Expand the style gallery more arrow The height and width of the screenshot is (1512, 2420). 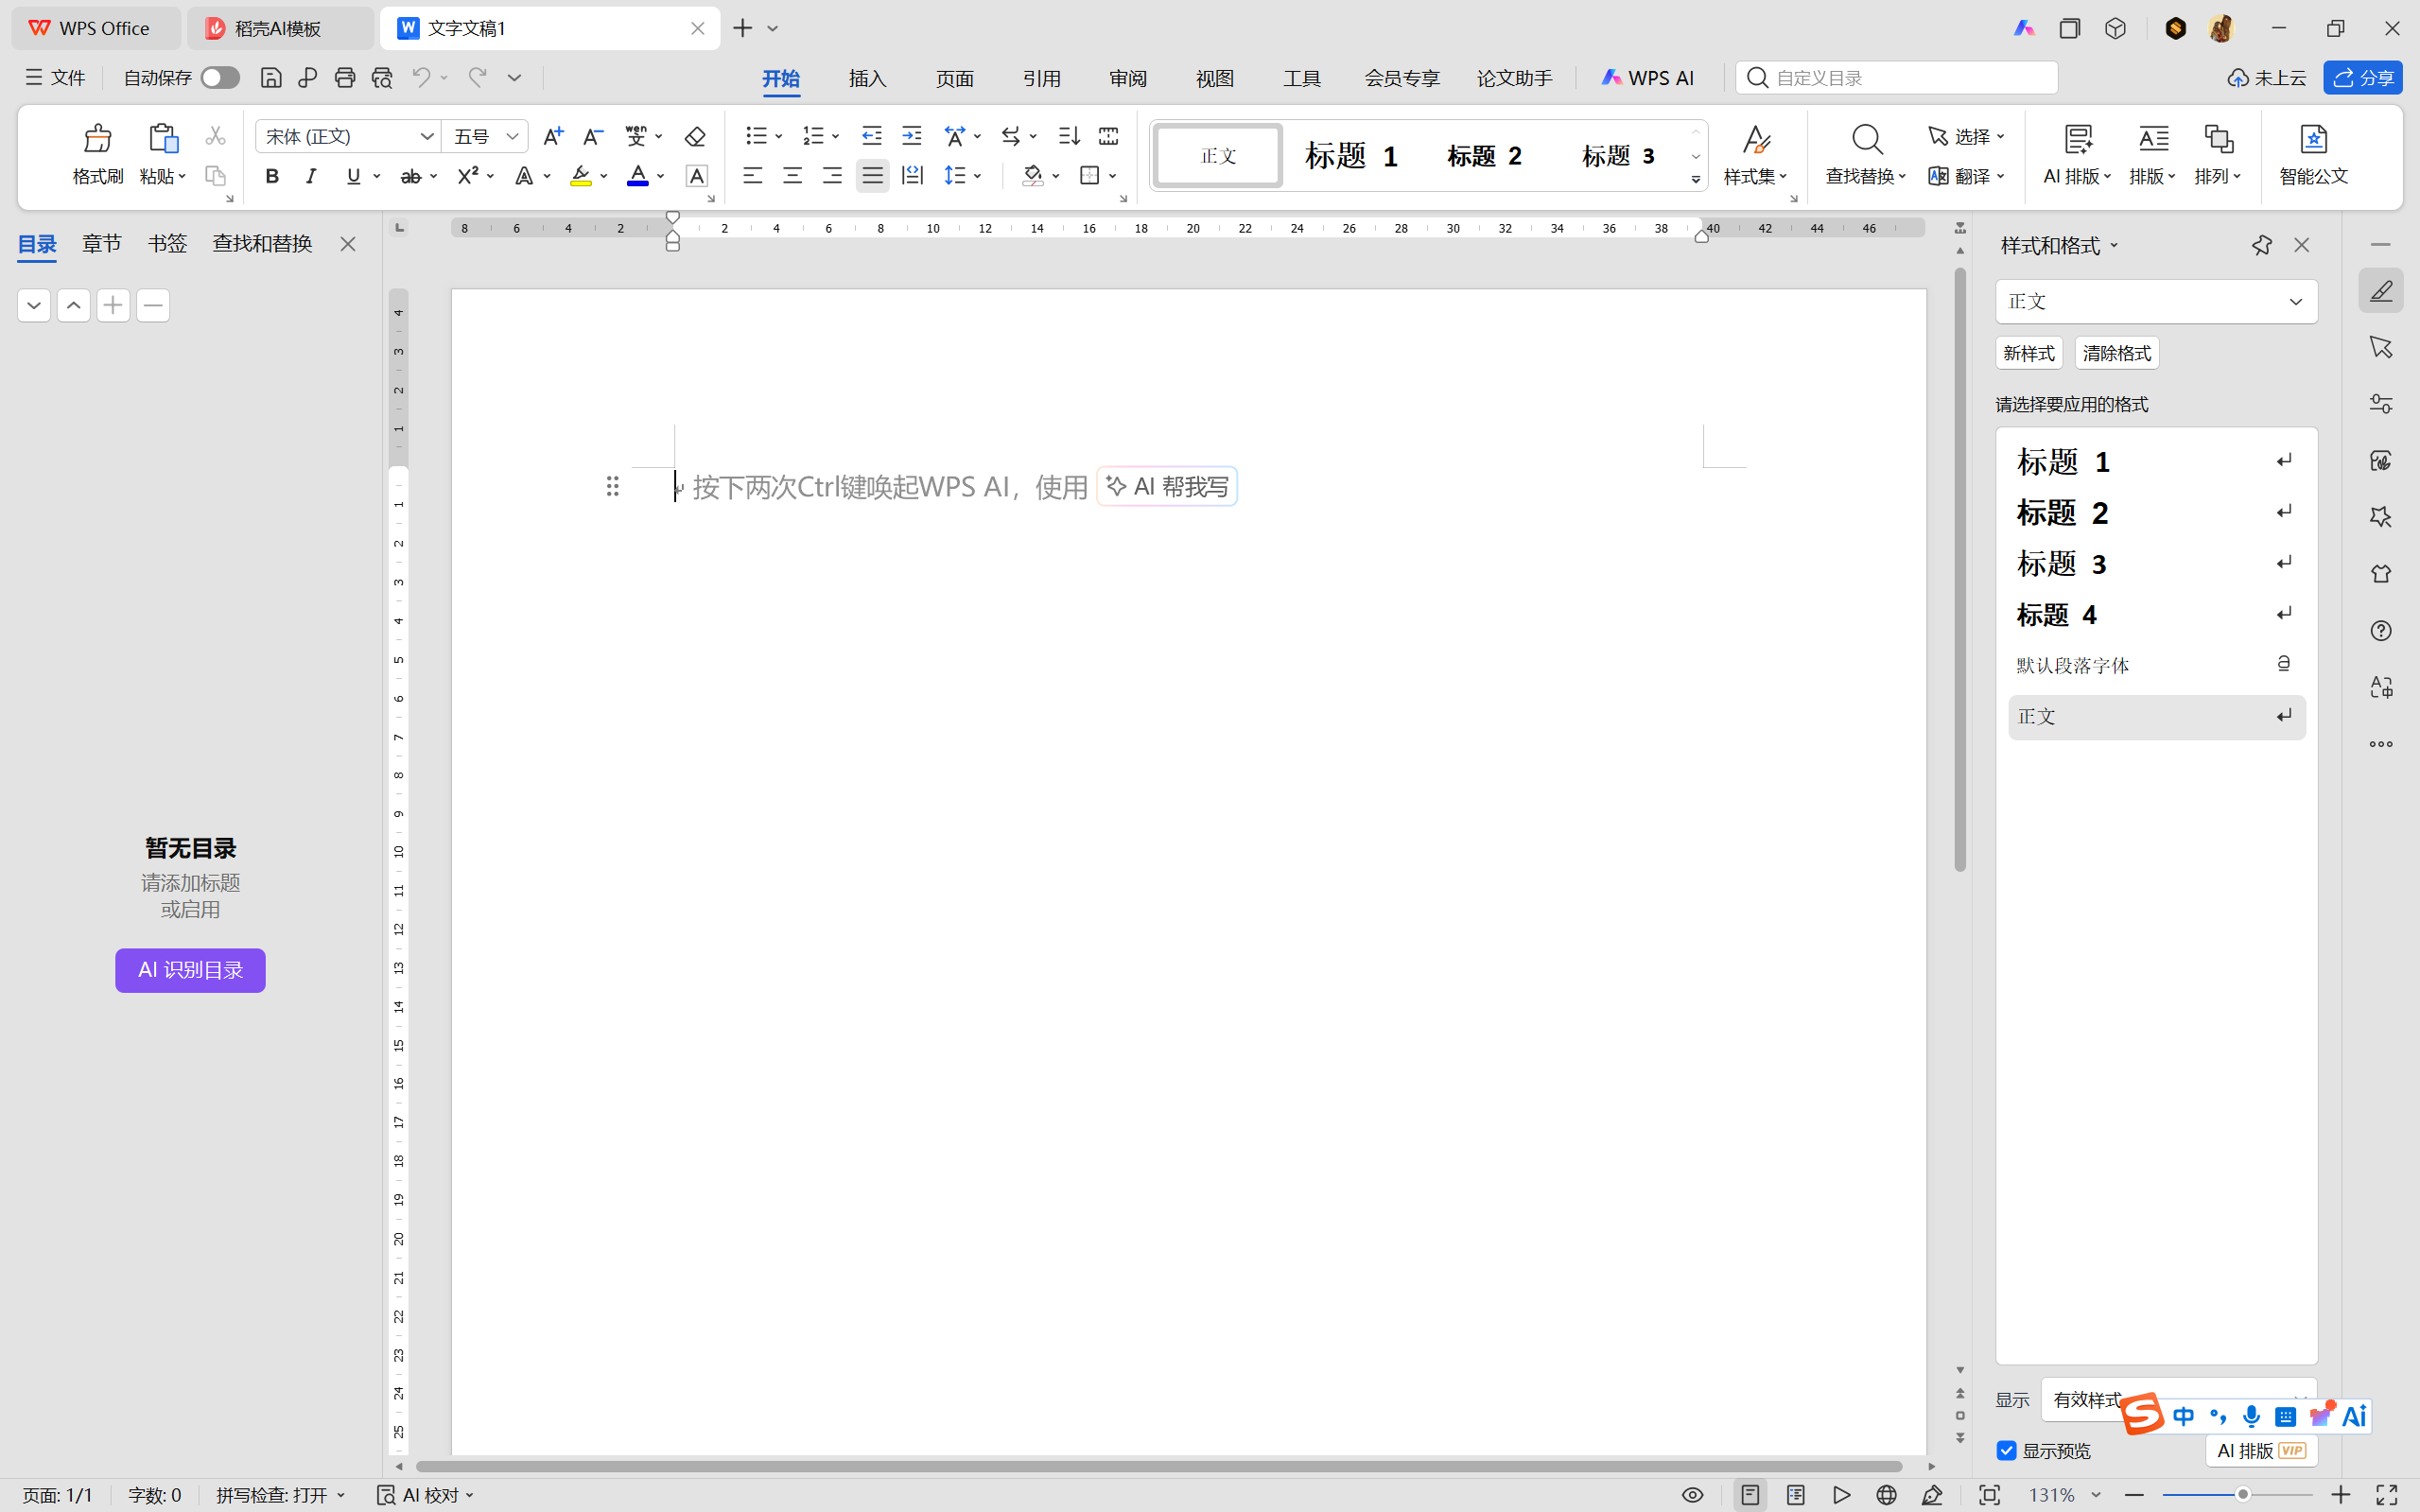tap(1696, 180)
